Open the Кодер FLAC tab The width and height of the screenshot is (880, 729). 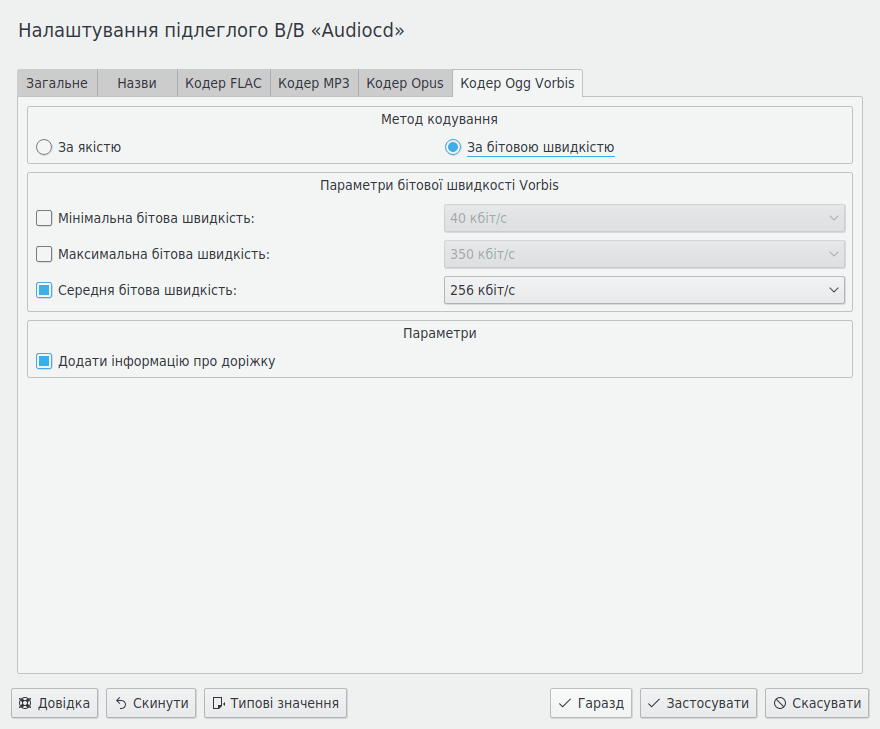pyautogui.click(x=223, y=83)
